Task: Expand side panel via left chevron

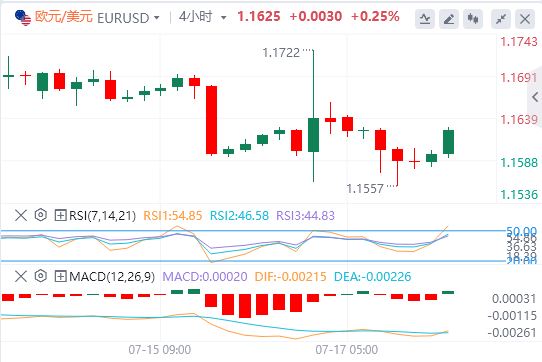Action: [535, 97]
